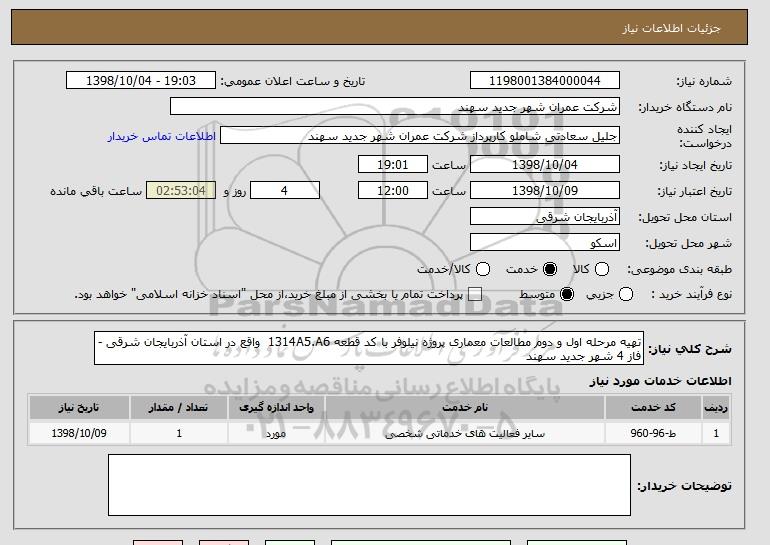770x545 pixels.
Task: Click the creation date field 1398/10/04
Action: (x=545, y=164)
